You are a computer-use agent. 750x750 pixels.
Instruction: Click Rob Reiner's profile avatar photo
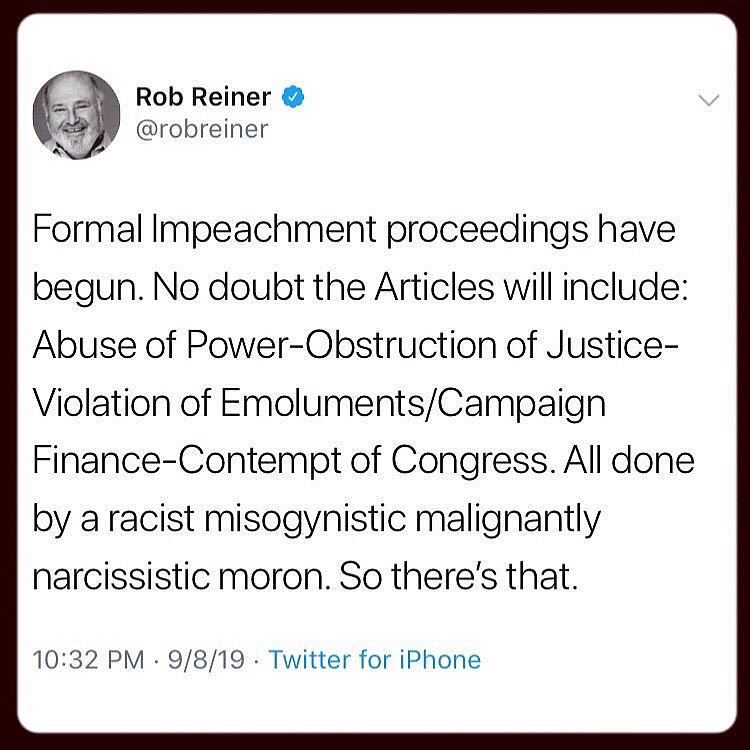pos(75,114)
